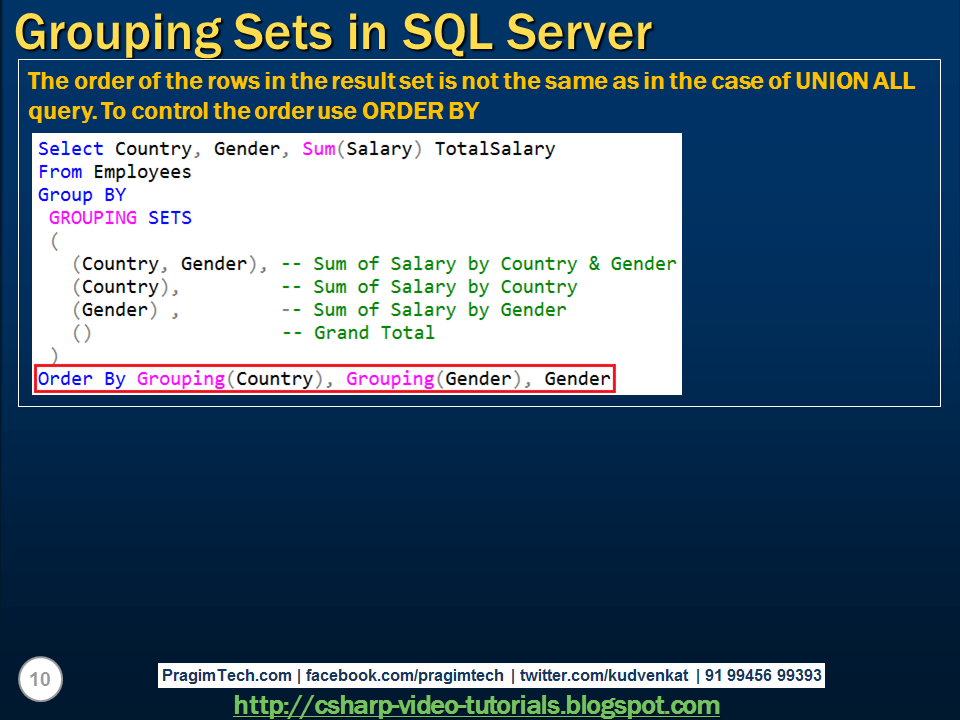Click the slide number 10 badge
960x720 pixels.
pos(40,678)
